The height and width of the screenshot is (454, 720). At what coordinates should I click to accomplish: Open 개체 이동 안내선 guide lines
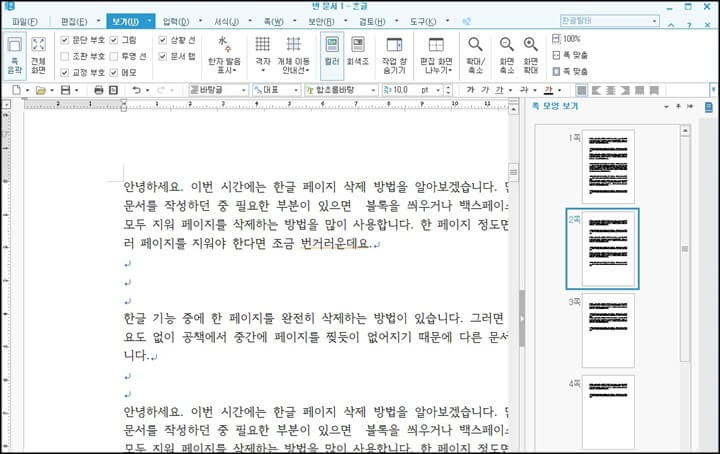293,56
